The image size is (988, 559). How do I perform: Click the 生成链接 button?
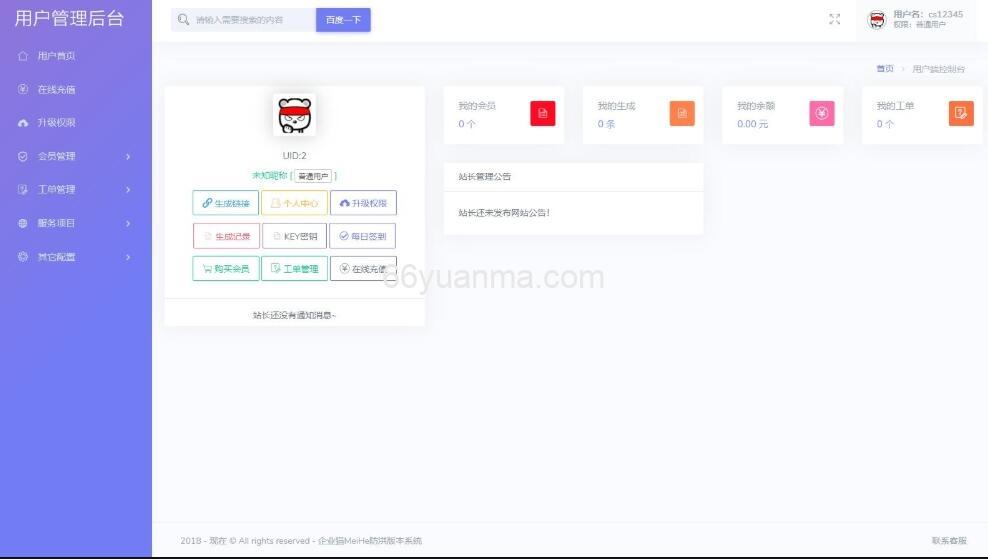click(x=226, y=203)
